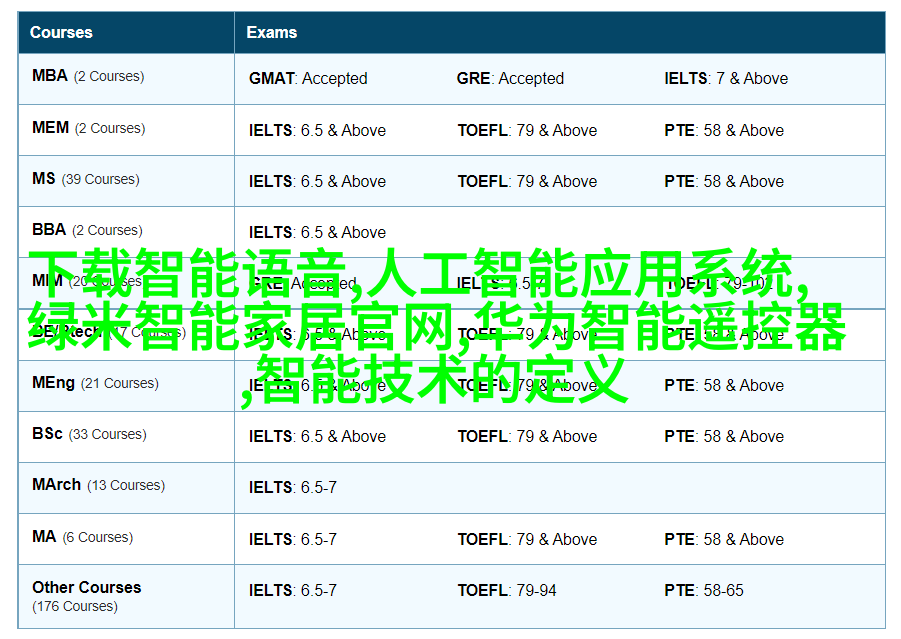Screen dimensions: 901x639
Task: Click the PTE score in the MEng row
Action: pyautogui.click(x=724, y=386)
